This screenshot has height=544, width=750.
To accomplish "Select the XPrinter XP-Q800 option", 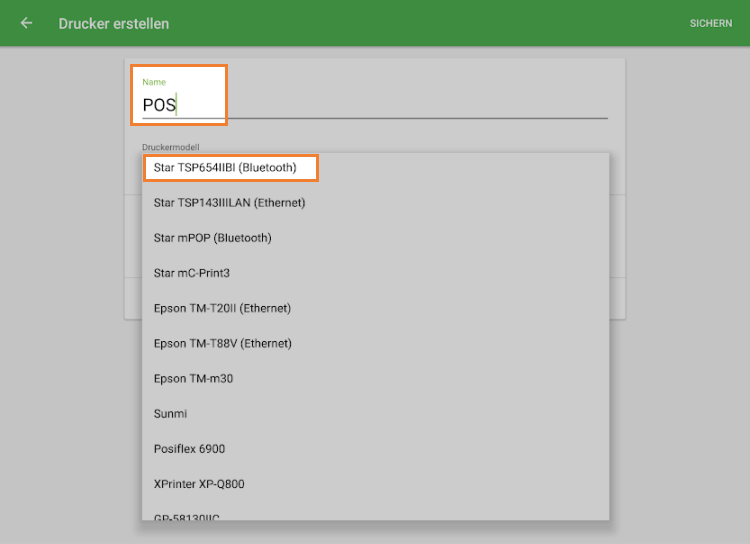I will coord(199,484).
